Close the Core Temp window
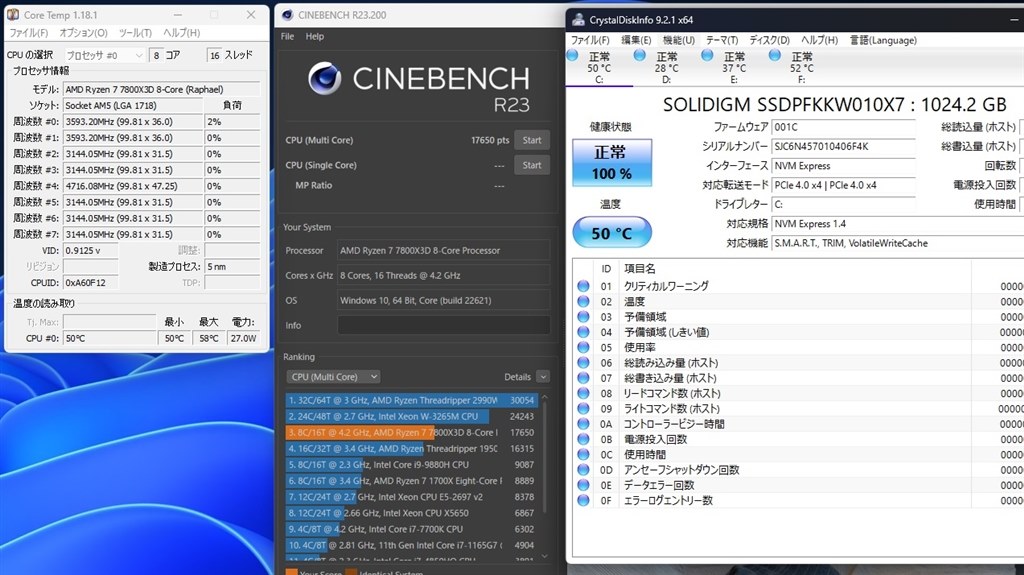Image resolution: width=1024 pixels, height=575 pixels. coord(251,14)
